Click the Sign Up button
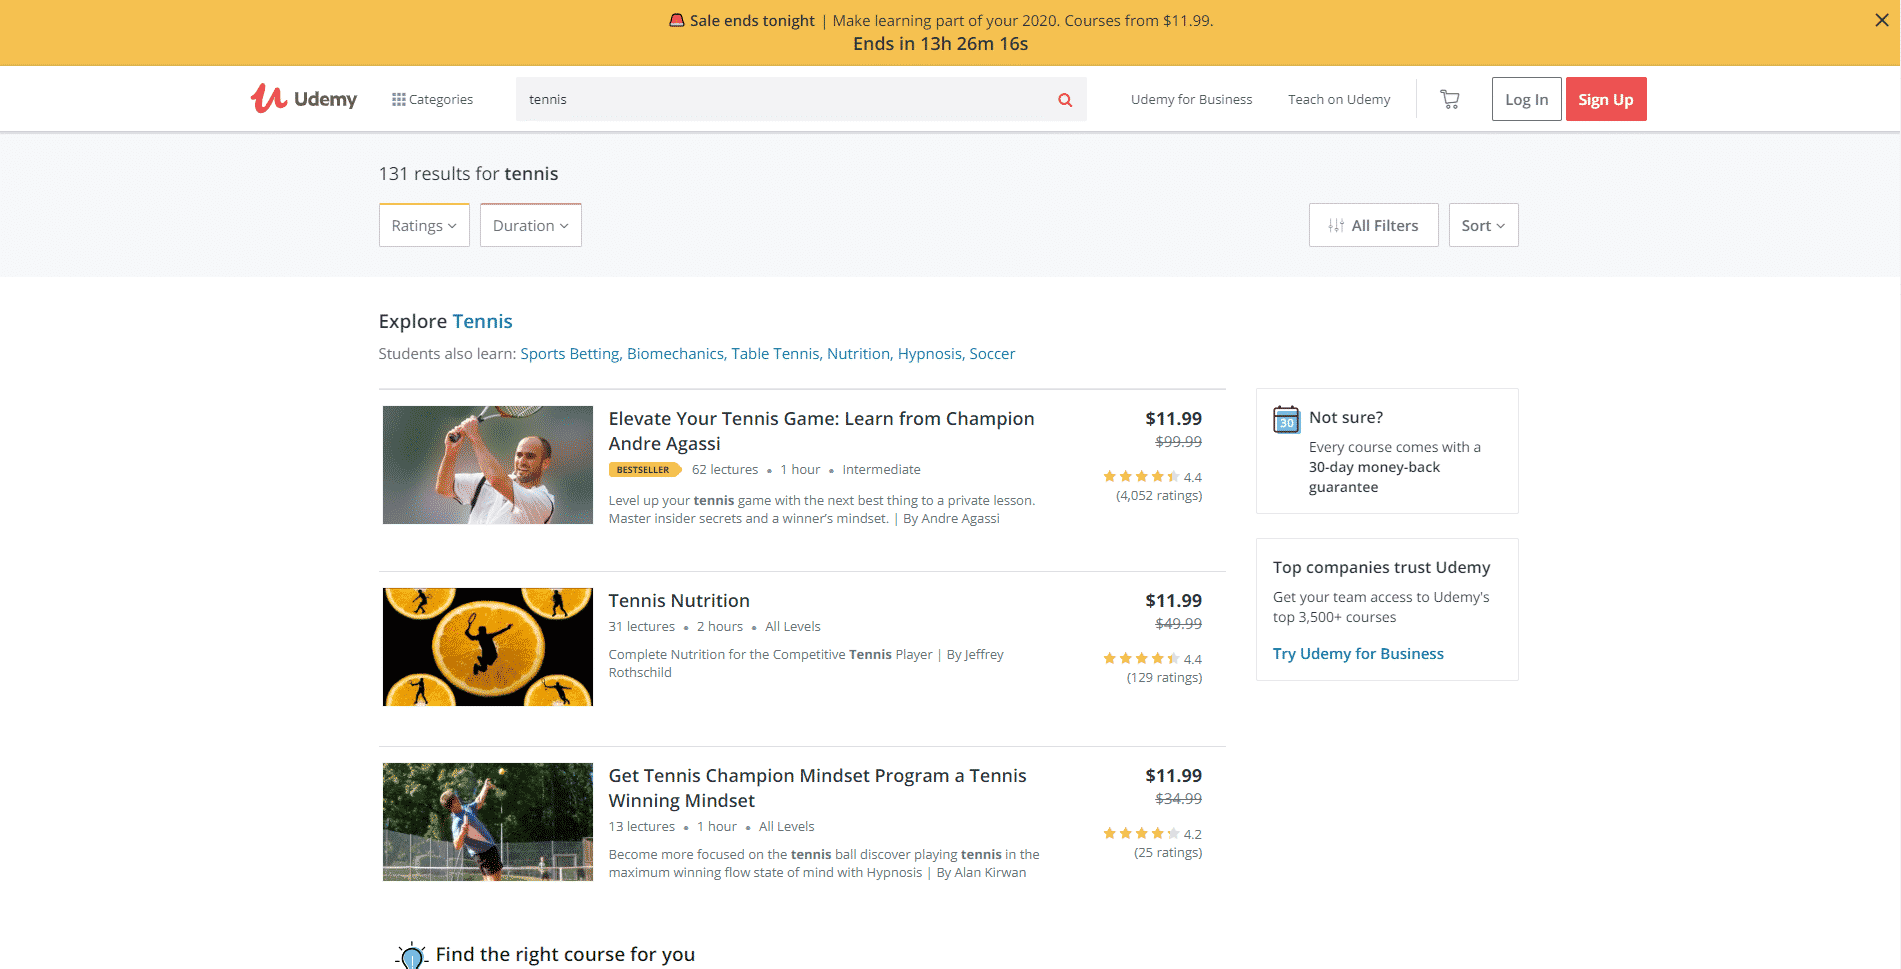Screen dimensions: 1901x969 click(x=1605, y=99)
